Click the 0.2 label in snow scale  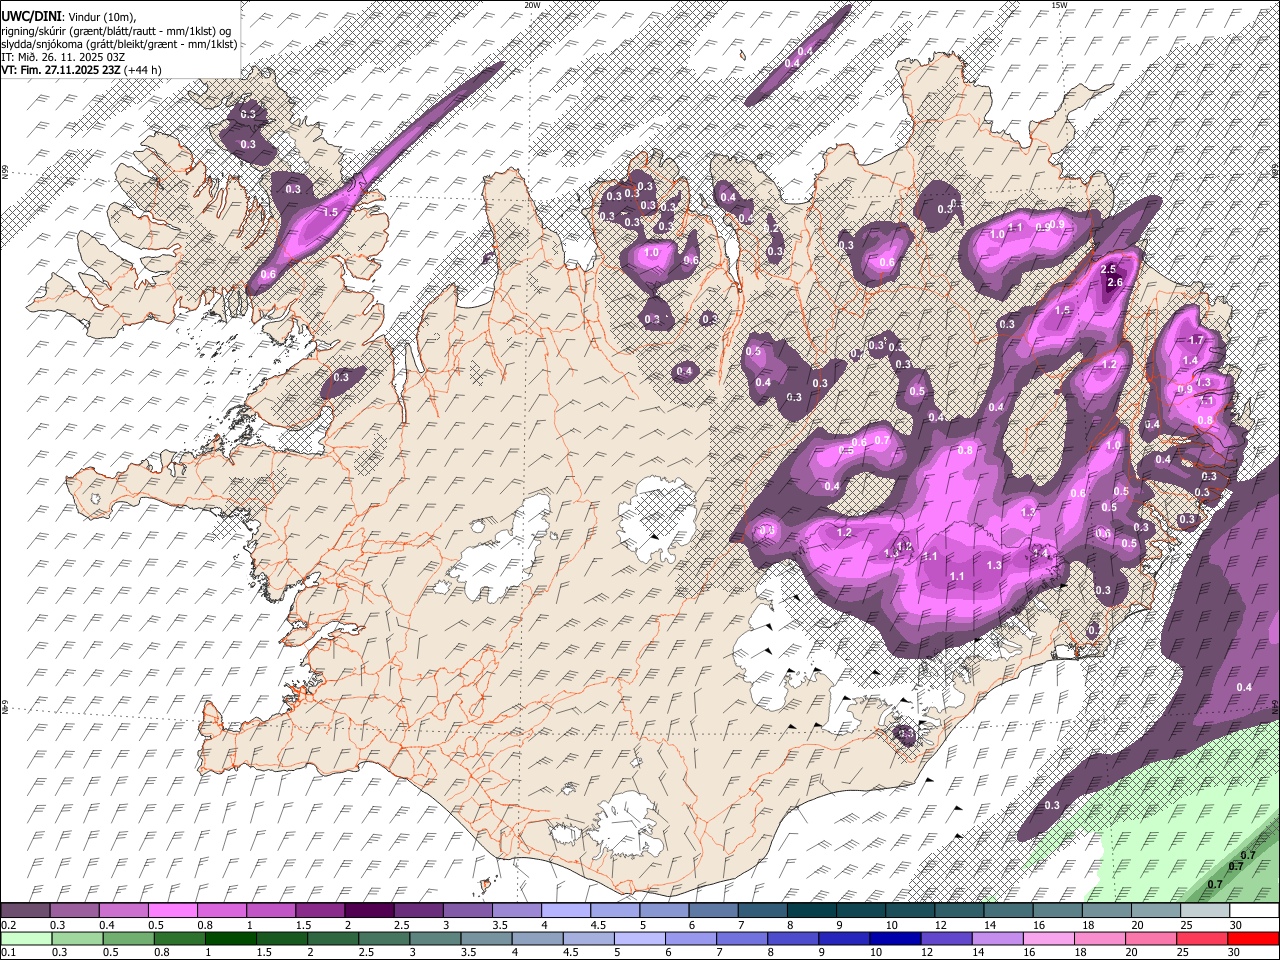tap(7, 925)
